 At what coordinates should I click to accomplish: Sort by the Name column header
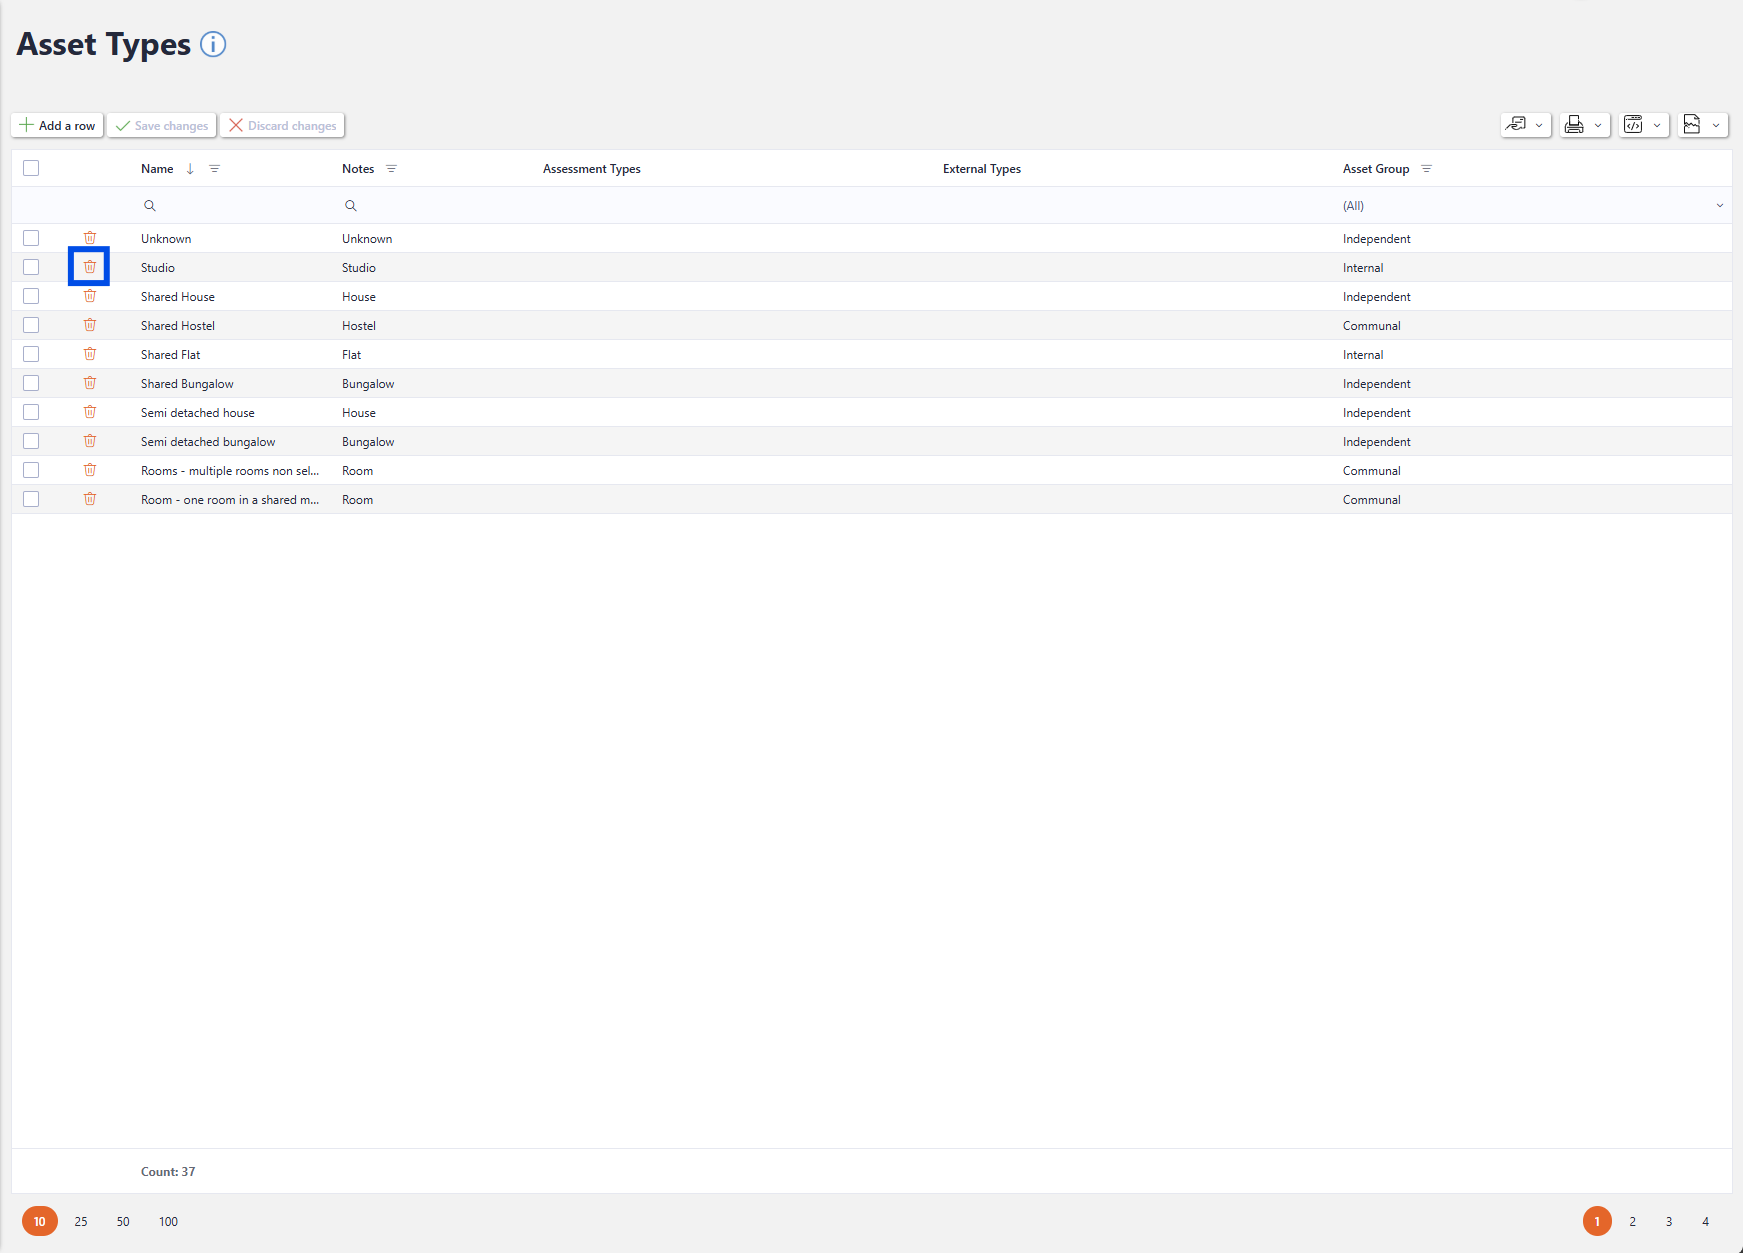click(x=157, y=169)
